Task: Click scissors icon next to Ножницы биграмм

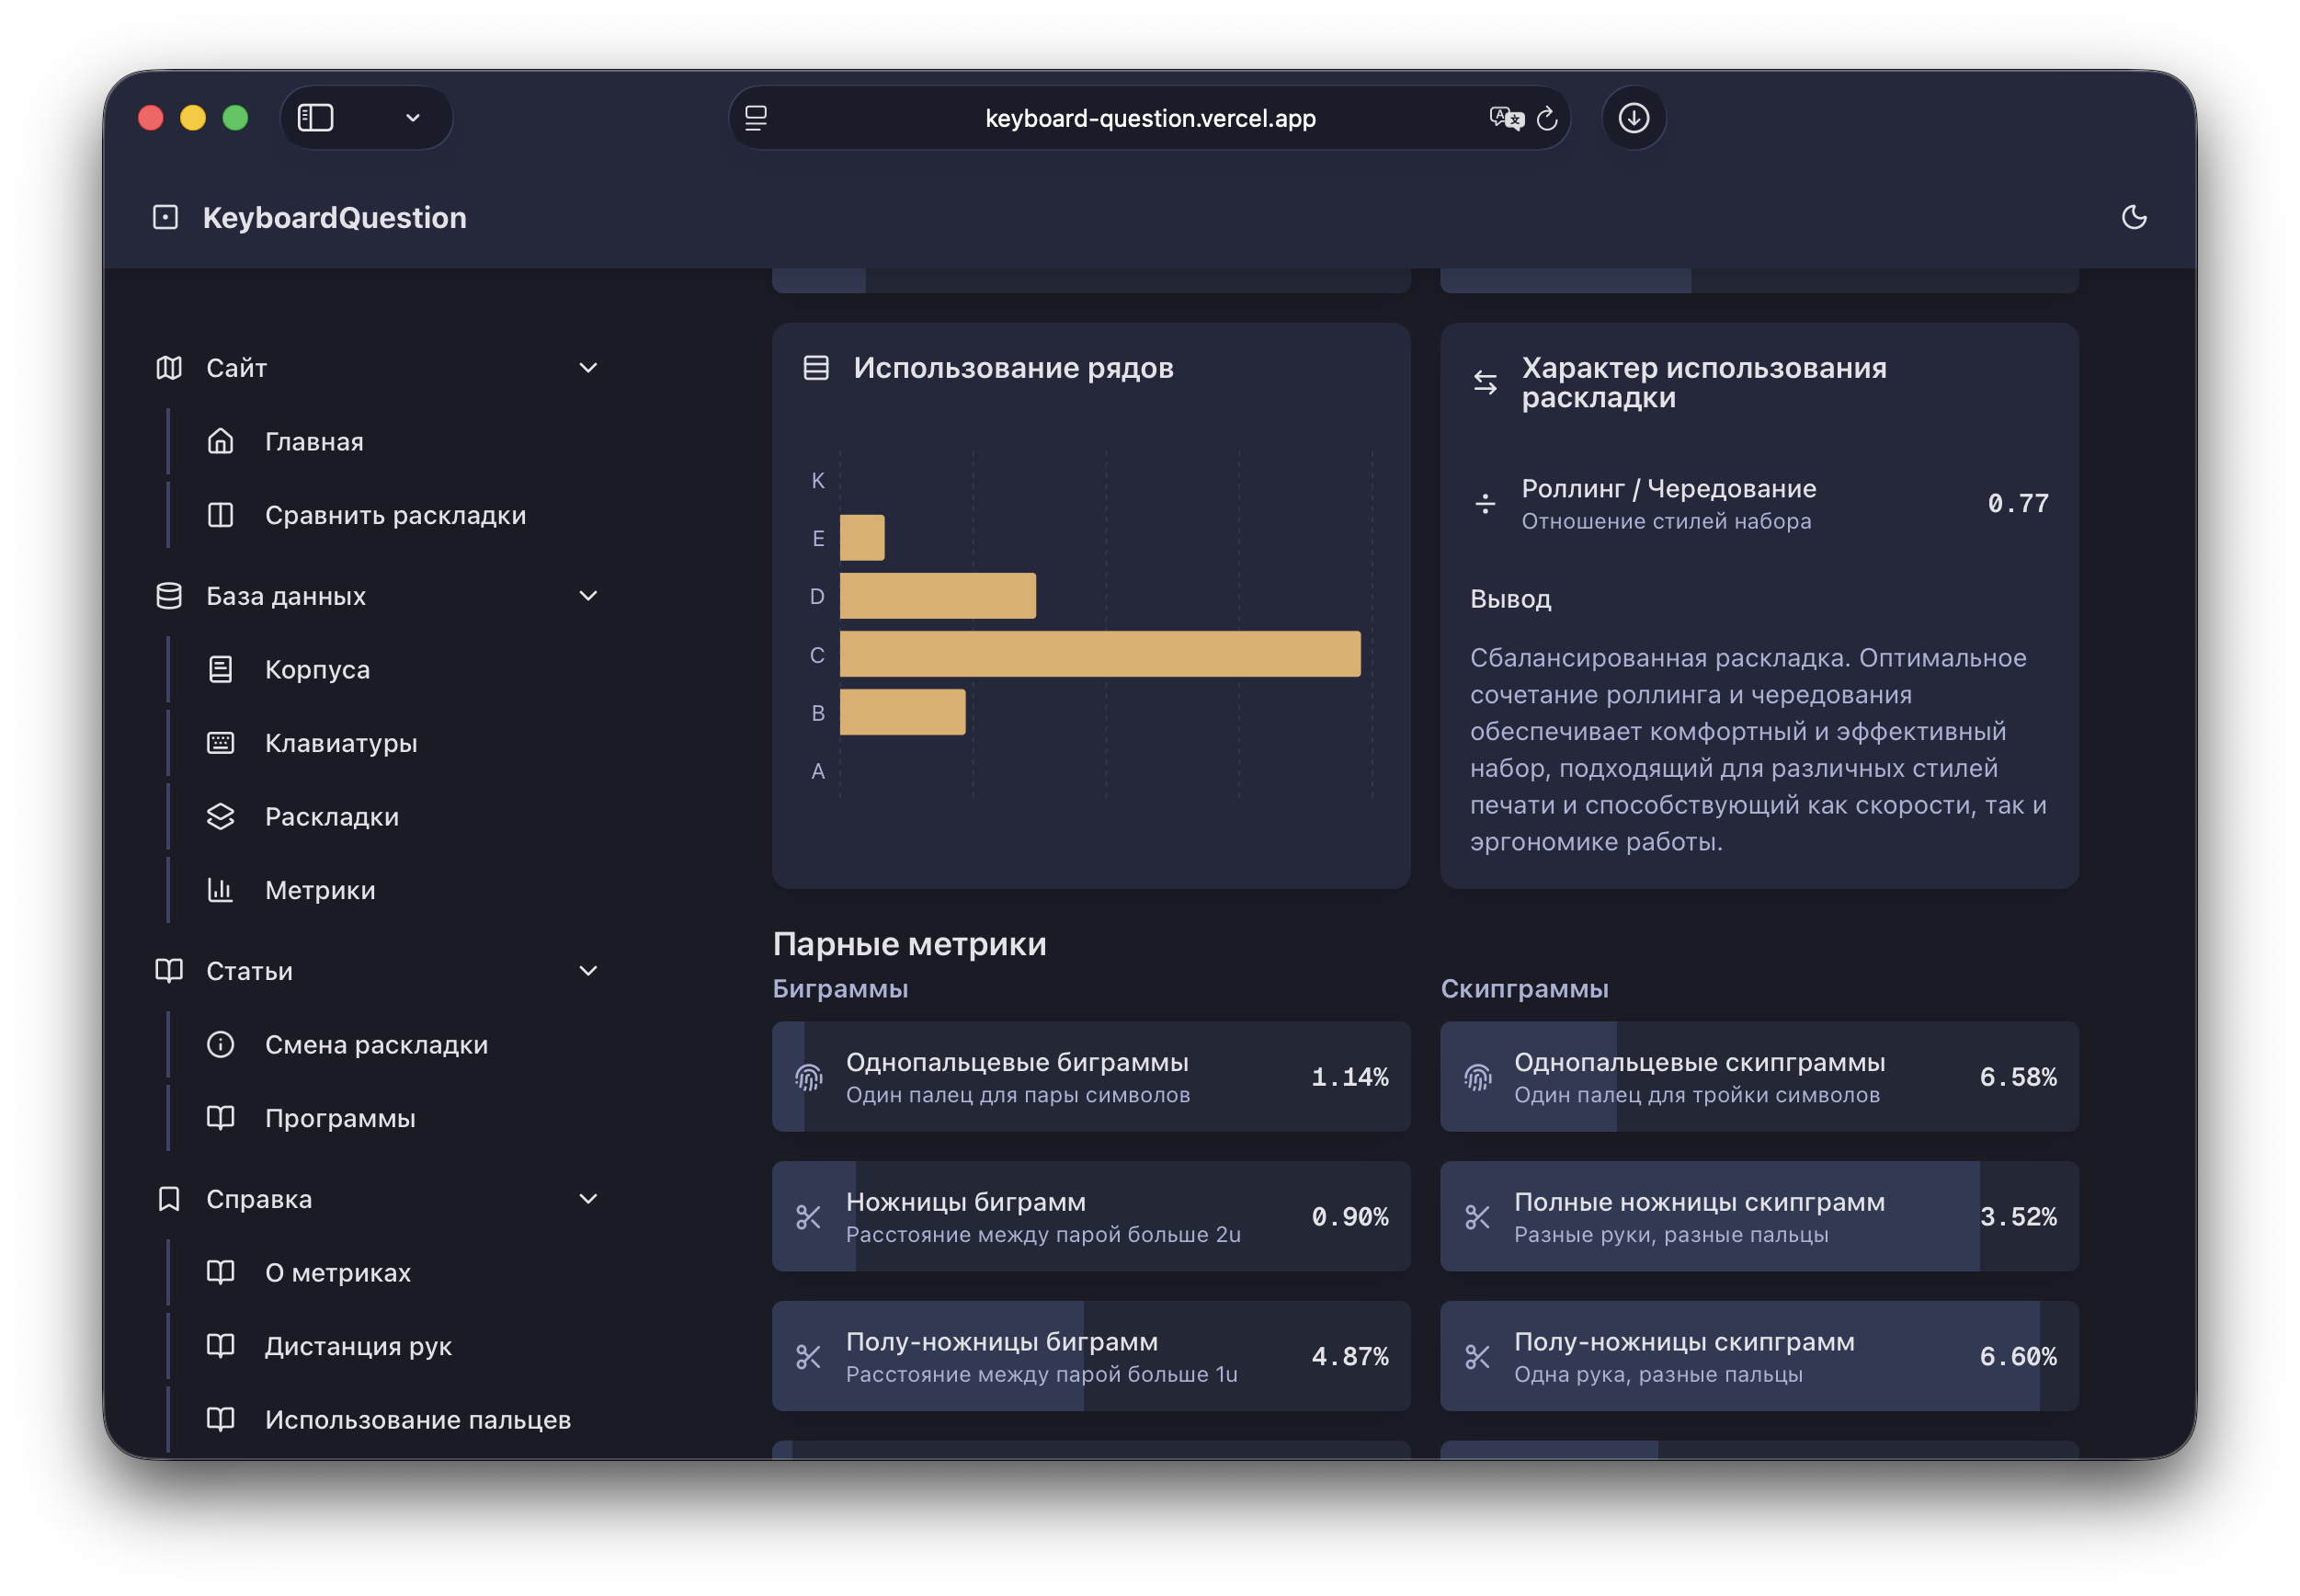Action: [x=808, y=1217]
